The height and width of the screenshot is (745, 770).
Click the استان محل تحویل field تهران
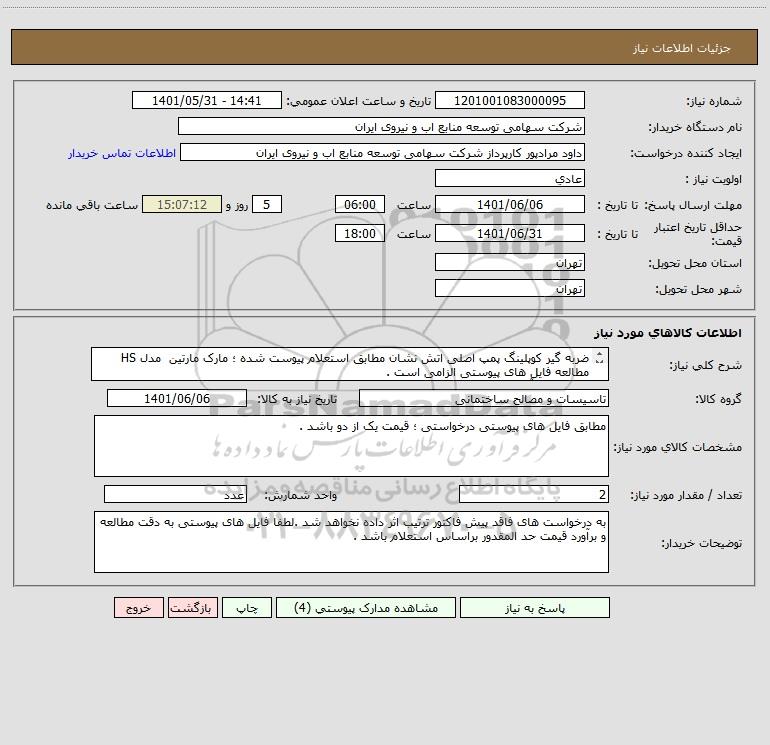coord(510,262)
